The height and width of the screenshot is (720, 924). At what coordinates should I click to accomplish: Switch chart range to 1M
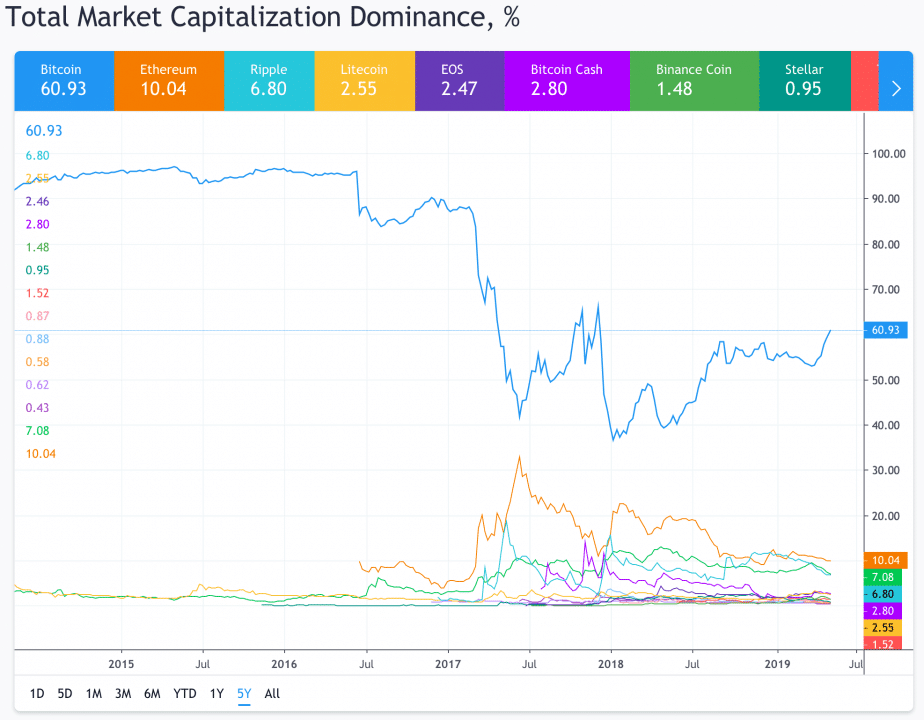pyautogui.click(x=94, y=693)
